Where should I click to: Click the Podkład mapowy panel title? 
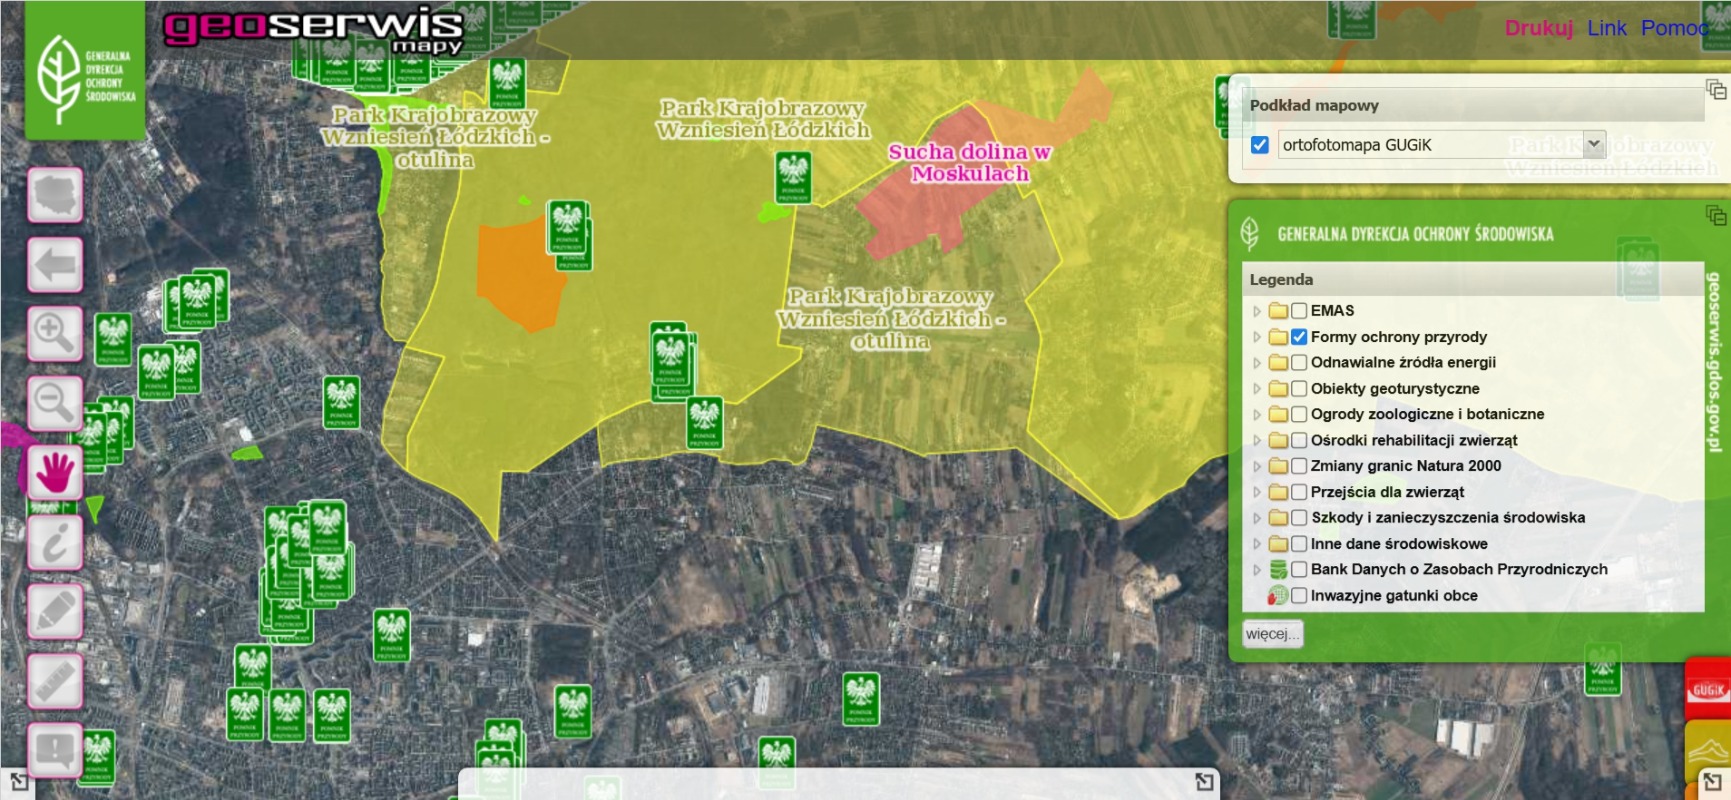pyautogui.click(x=1314, y=105)
